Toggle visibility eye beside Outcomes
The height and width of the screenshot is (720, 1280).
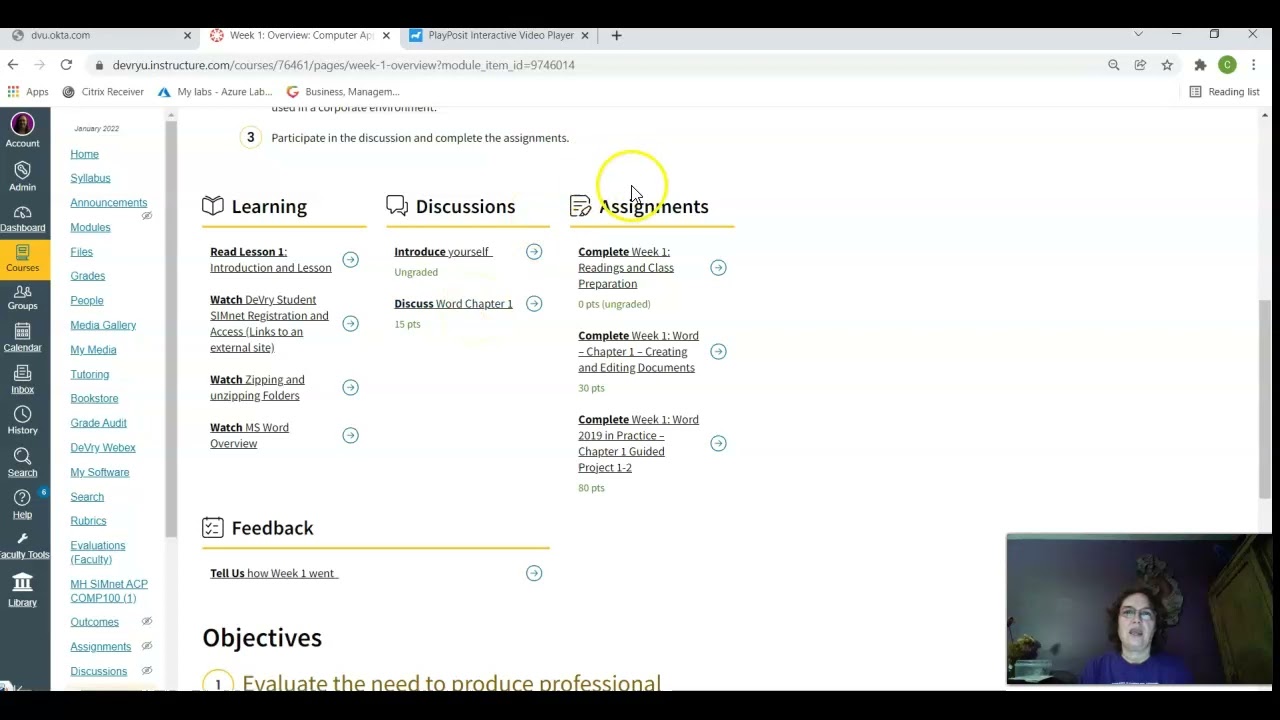pyautogui.click(x=147, y=622)
